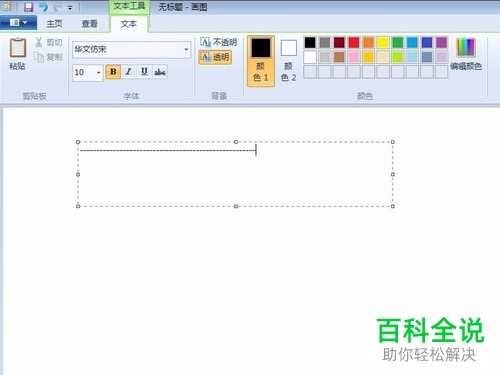Pick the dark gray color swatch
This screenshot has width=500, height=375.
coord(325,43)
